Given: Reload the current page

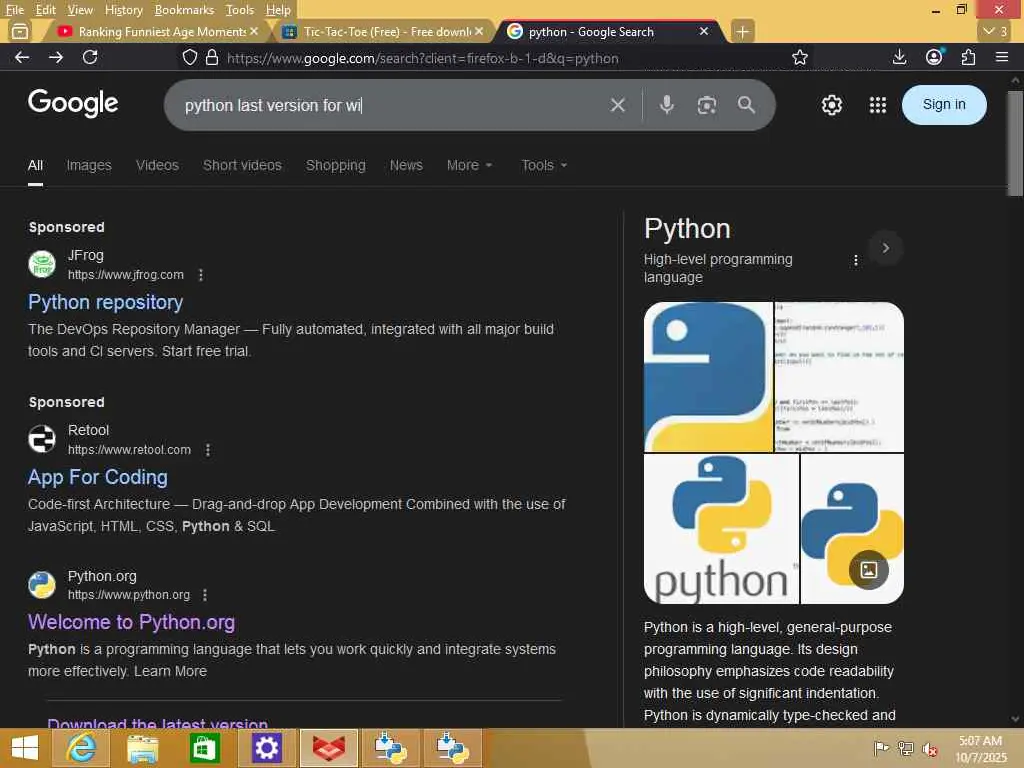Looking at the screenshot, I should [x=90, y=57].
